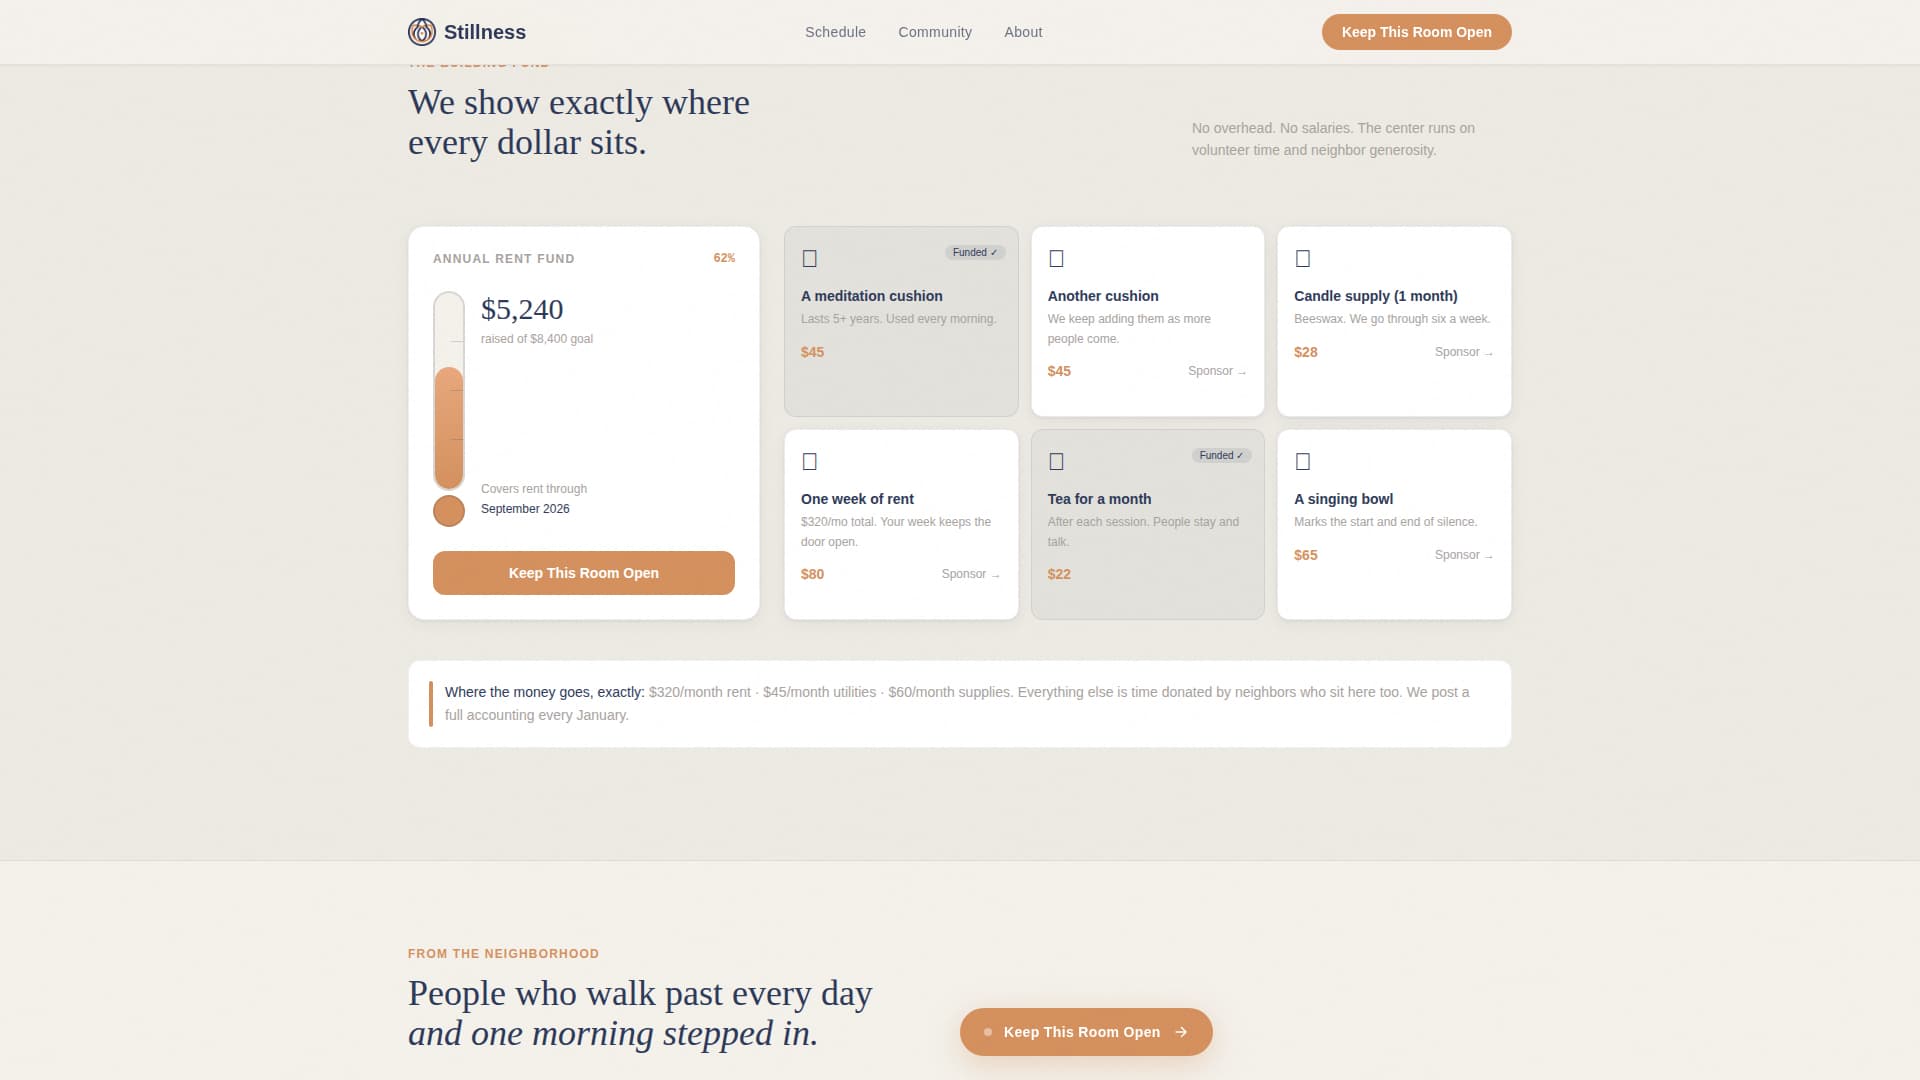Select About in the top navigation
Screen dimensions: 1920x1080
pyautogui.click(x=1023, y=31)
